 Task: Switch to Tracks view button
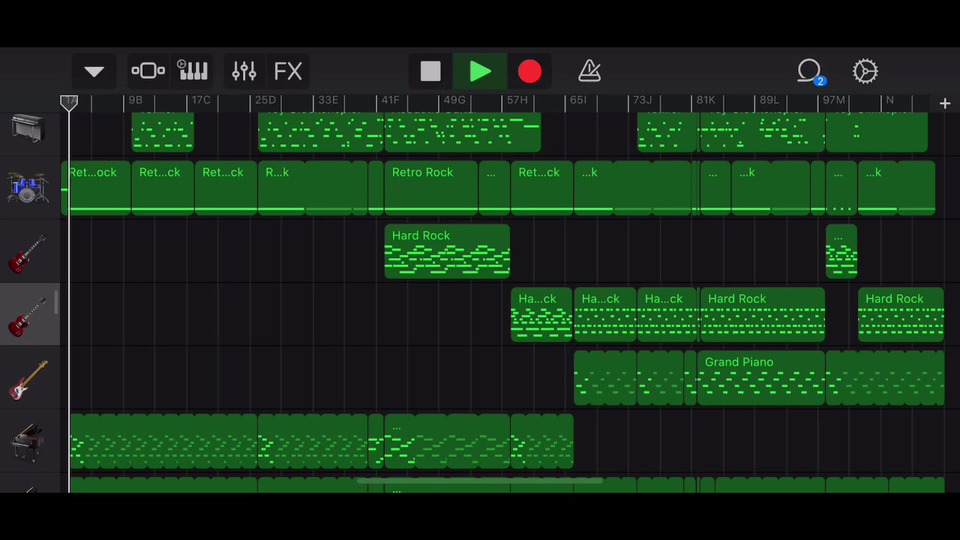click(x=148, y=71)
